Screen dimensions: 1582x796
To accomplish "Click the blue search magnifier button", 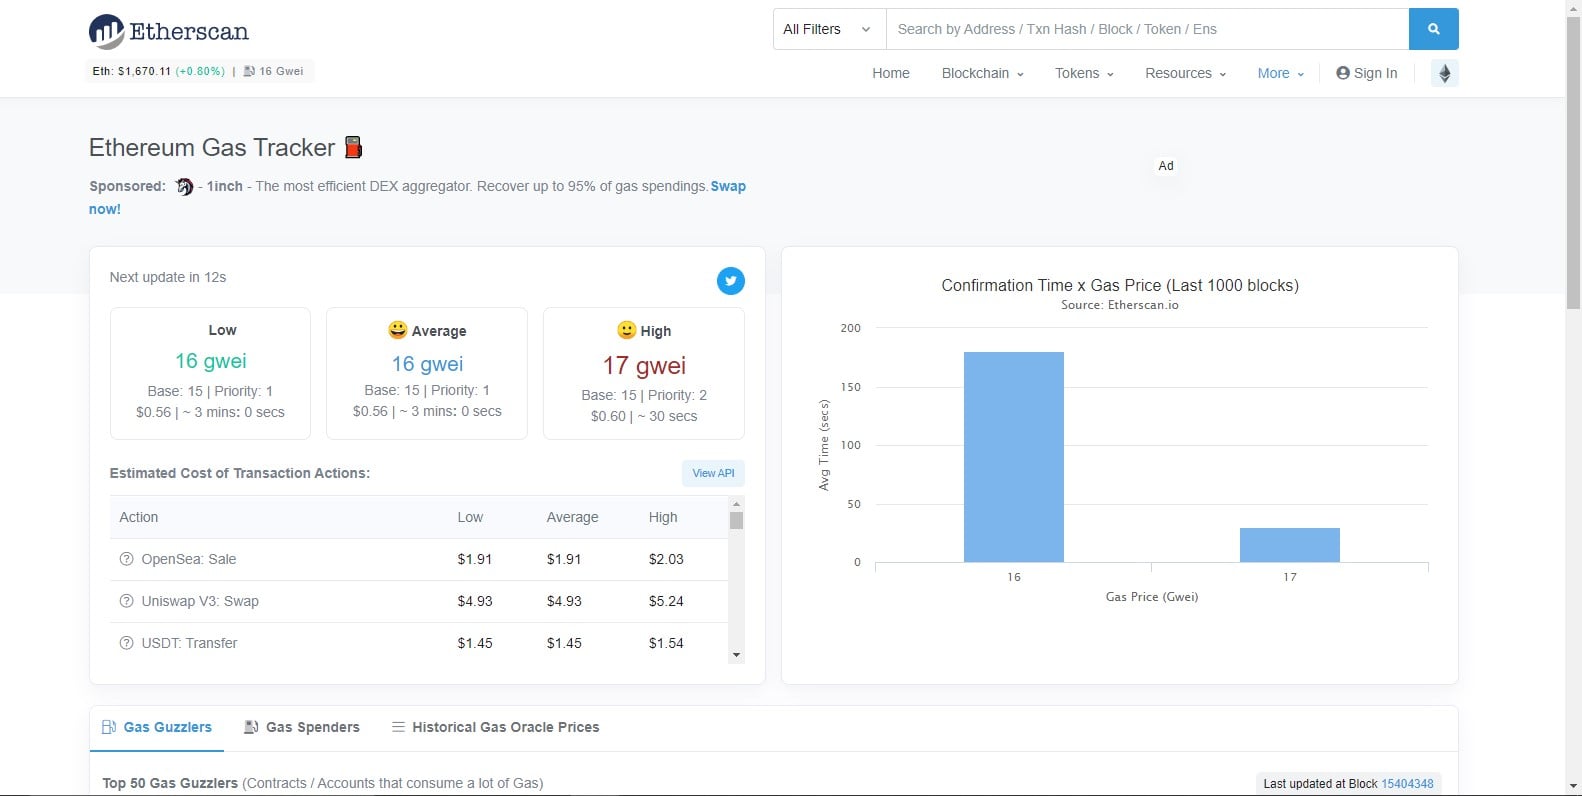I will (1433, 29).
